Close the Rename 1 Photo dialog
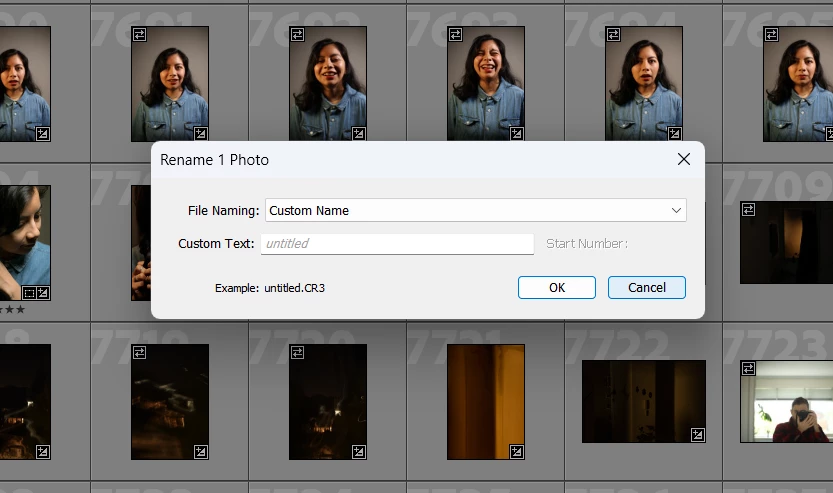The height and width of the screenshot is (493, 833). point(684,159)
